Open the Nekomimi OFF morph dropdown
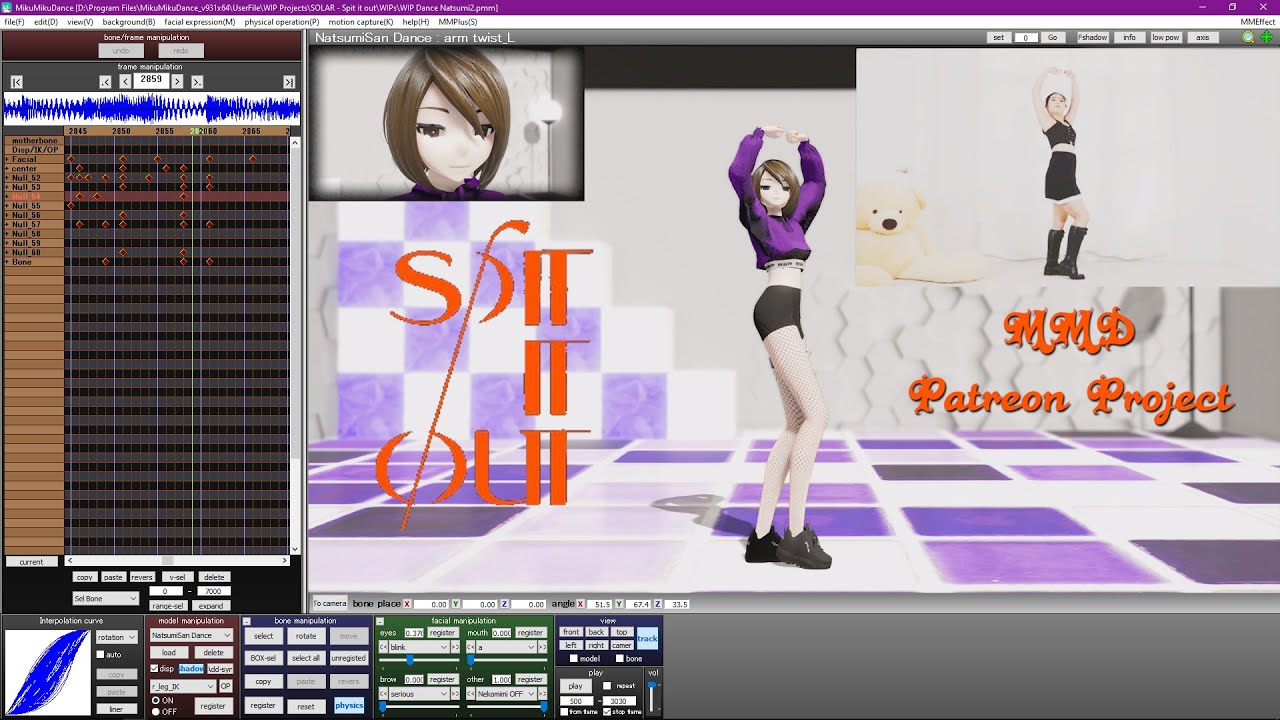 pyautogui.click(x=505, y=693)
